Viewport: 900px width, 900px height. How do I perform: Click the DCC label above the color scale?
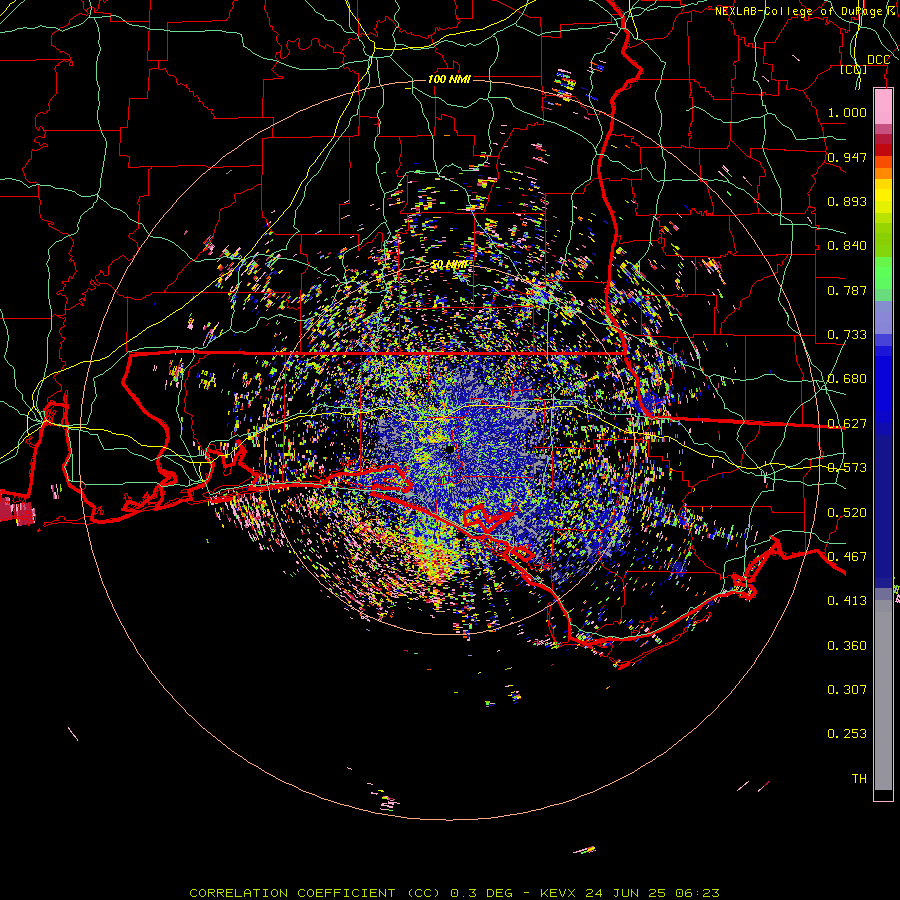878,60
